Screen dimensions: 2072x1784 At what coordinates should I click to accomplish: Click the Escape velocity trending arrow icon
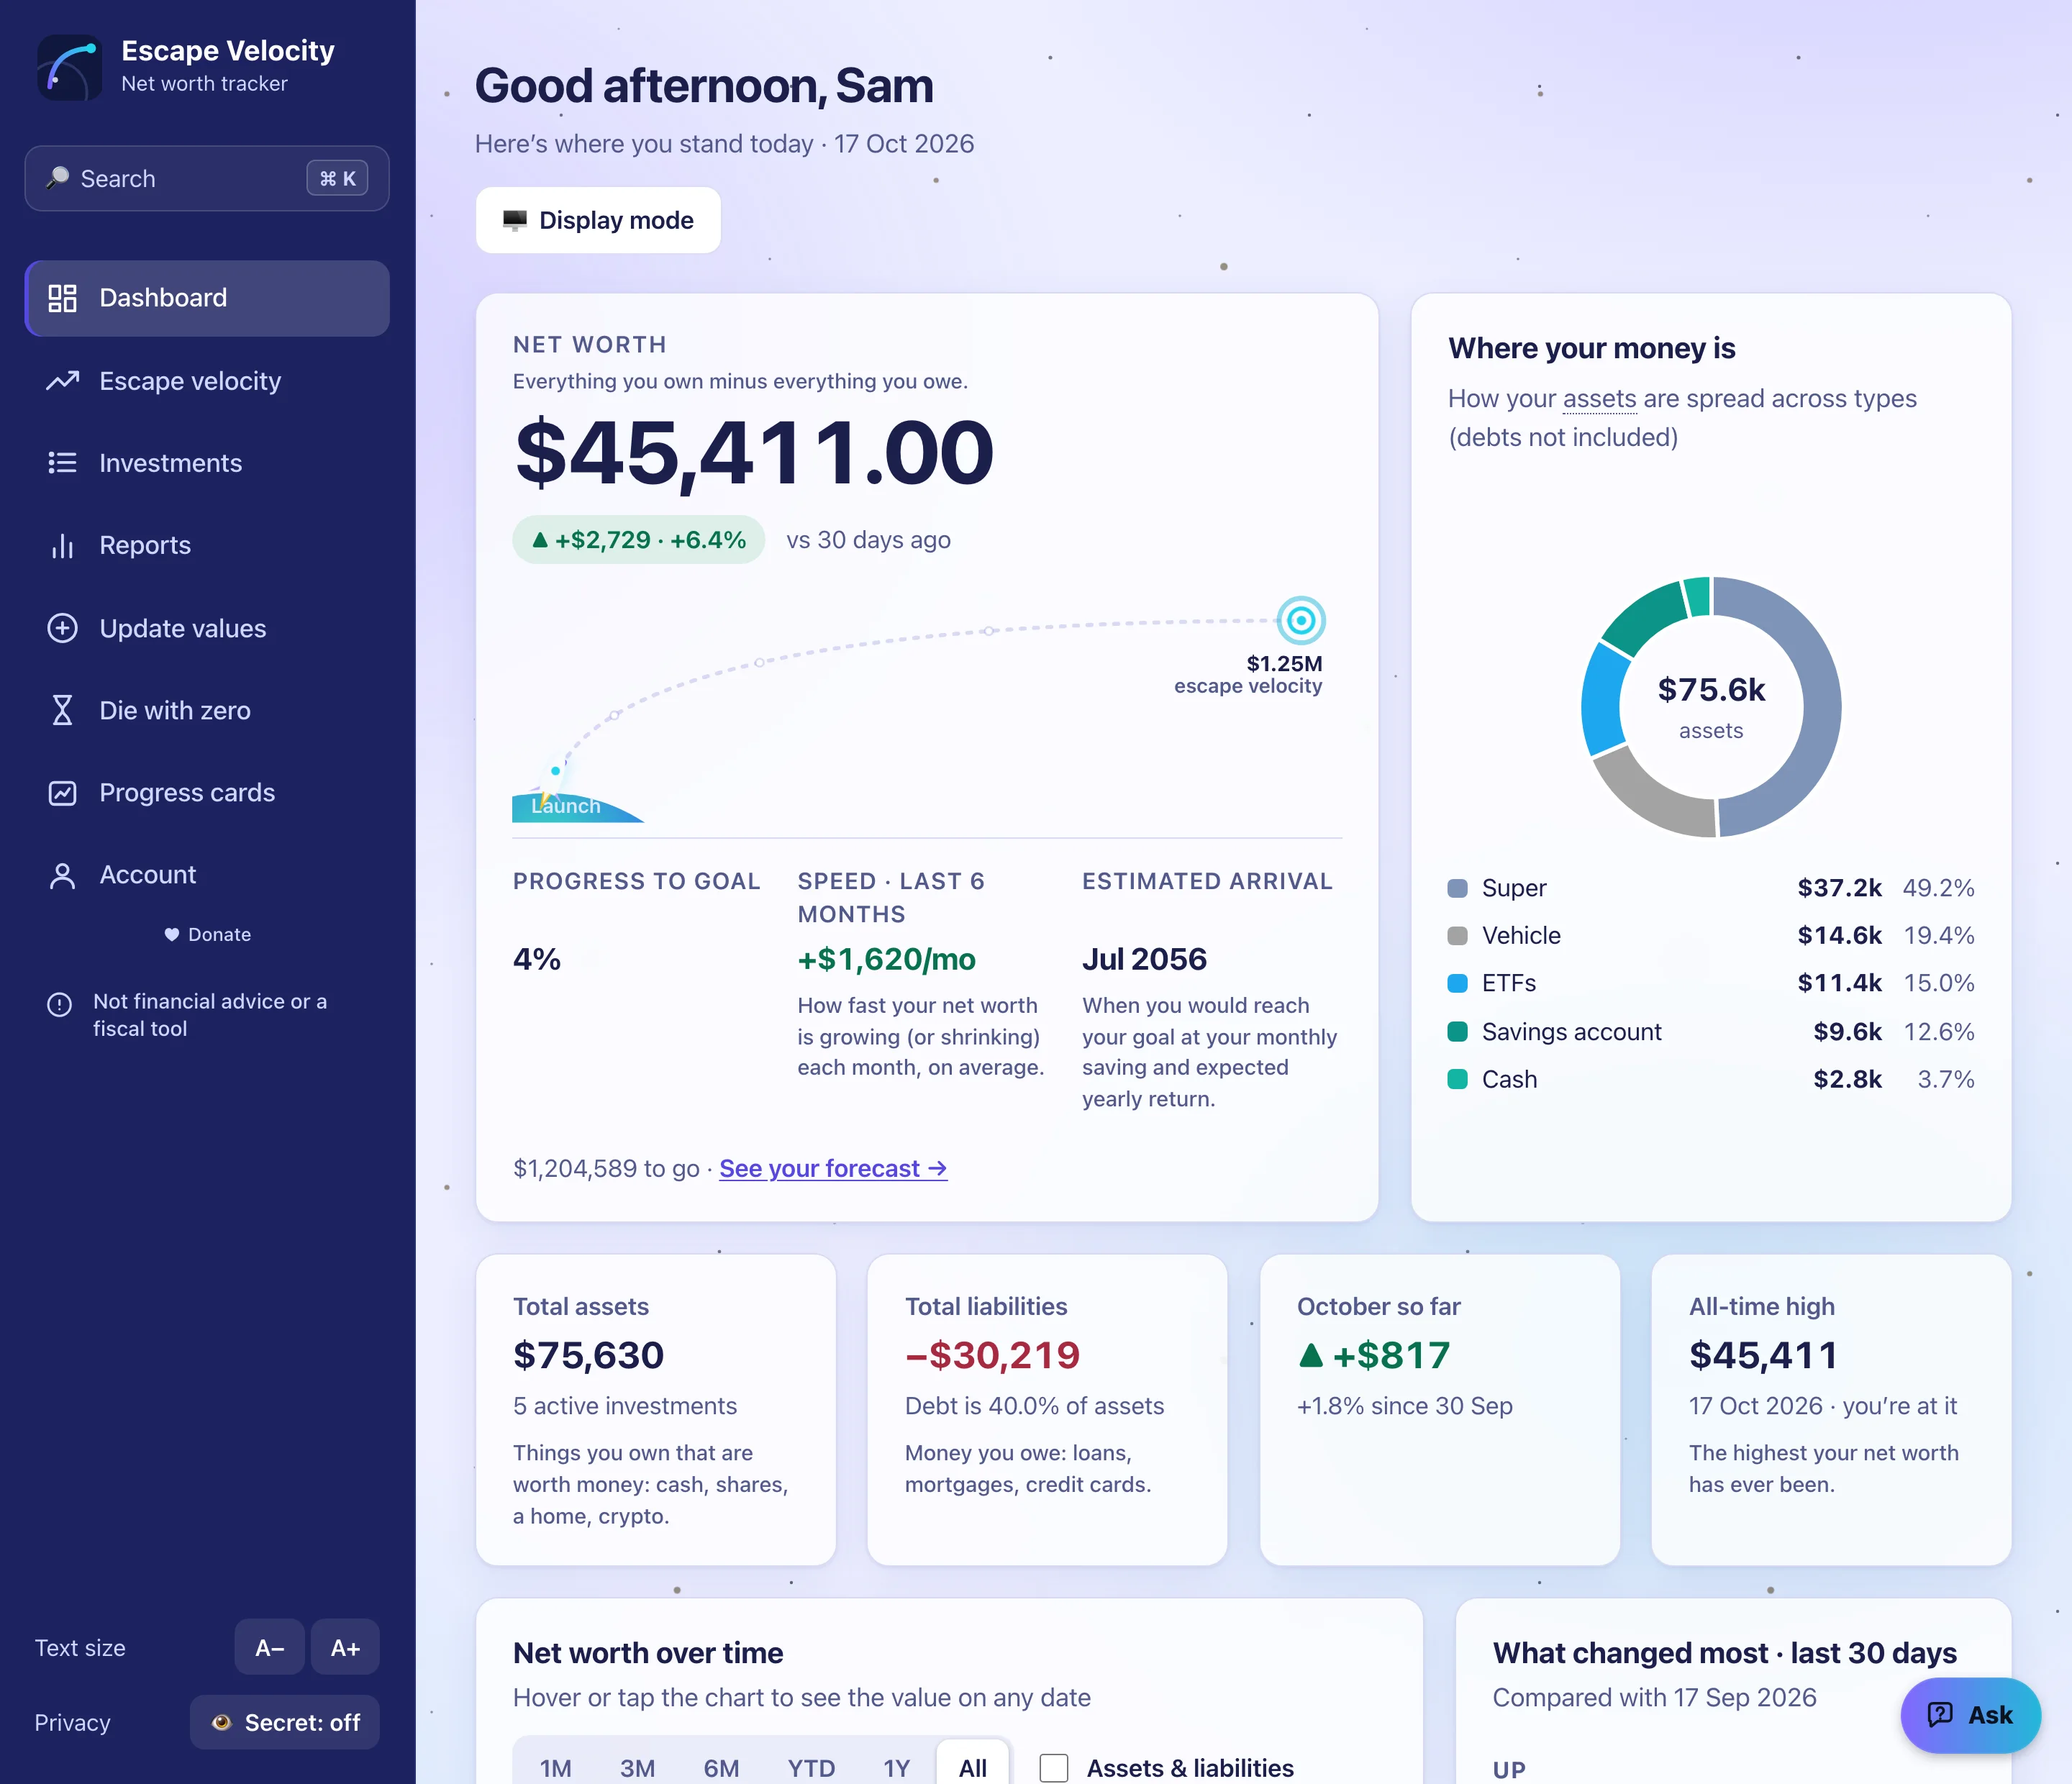click(x=62, y=381)
